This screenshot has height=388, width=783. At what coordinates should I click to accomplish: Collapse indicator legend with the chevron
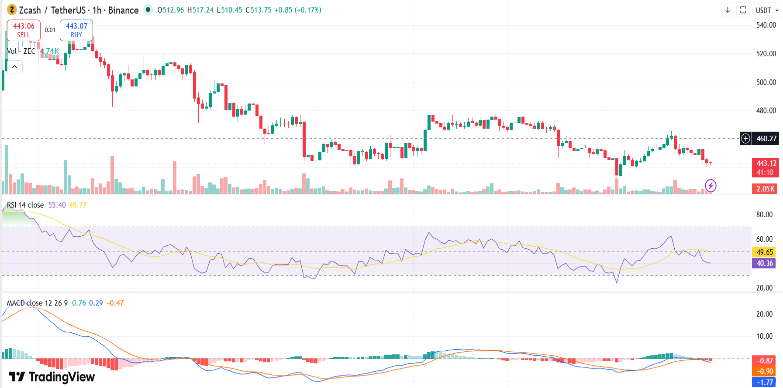(14, 66)
